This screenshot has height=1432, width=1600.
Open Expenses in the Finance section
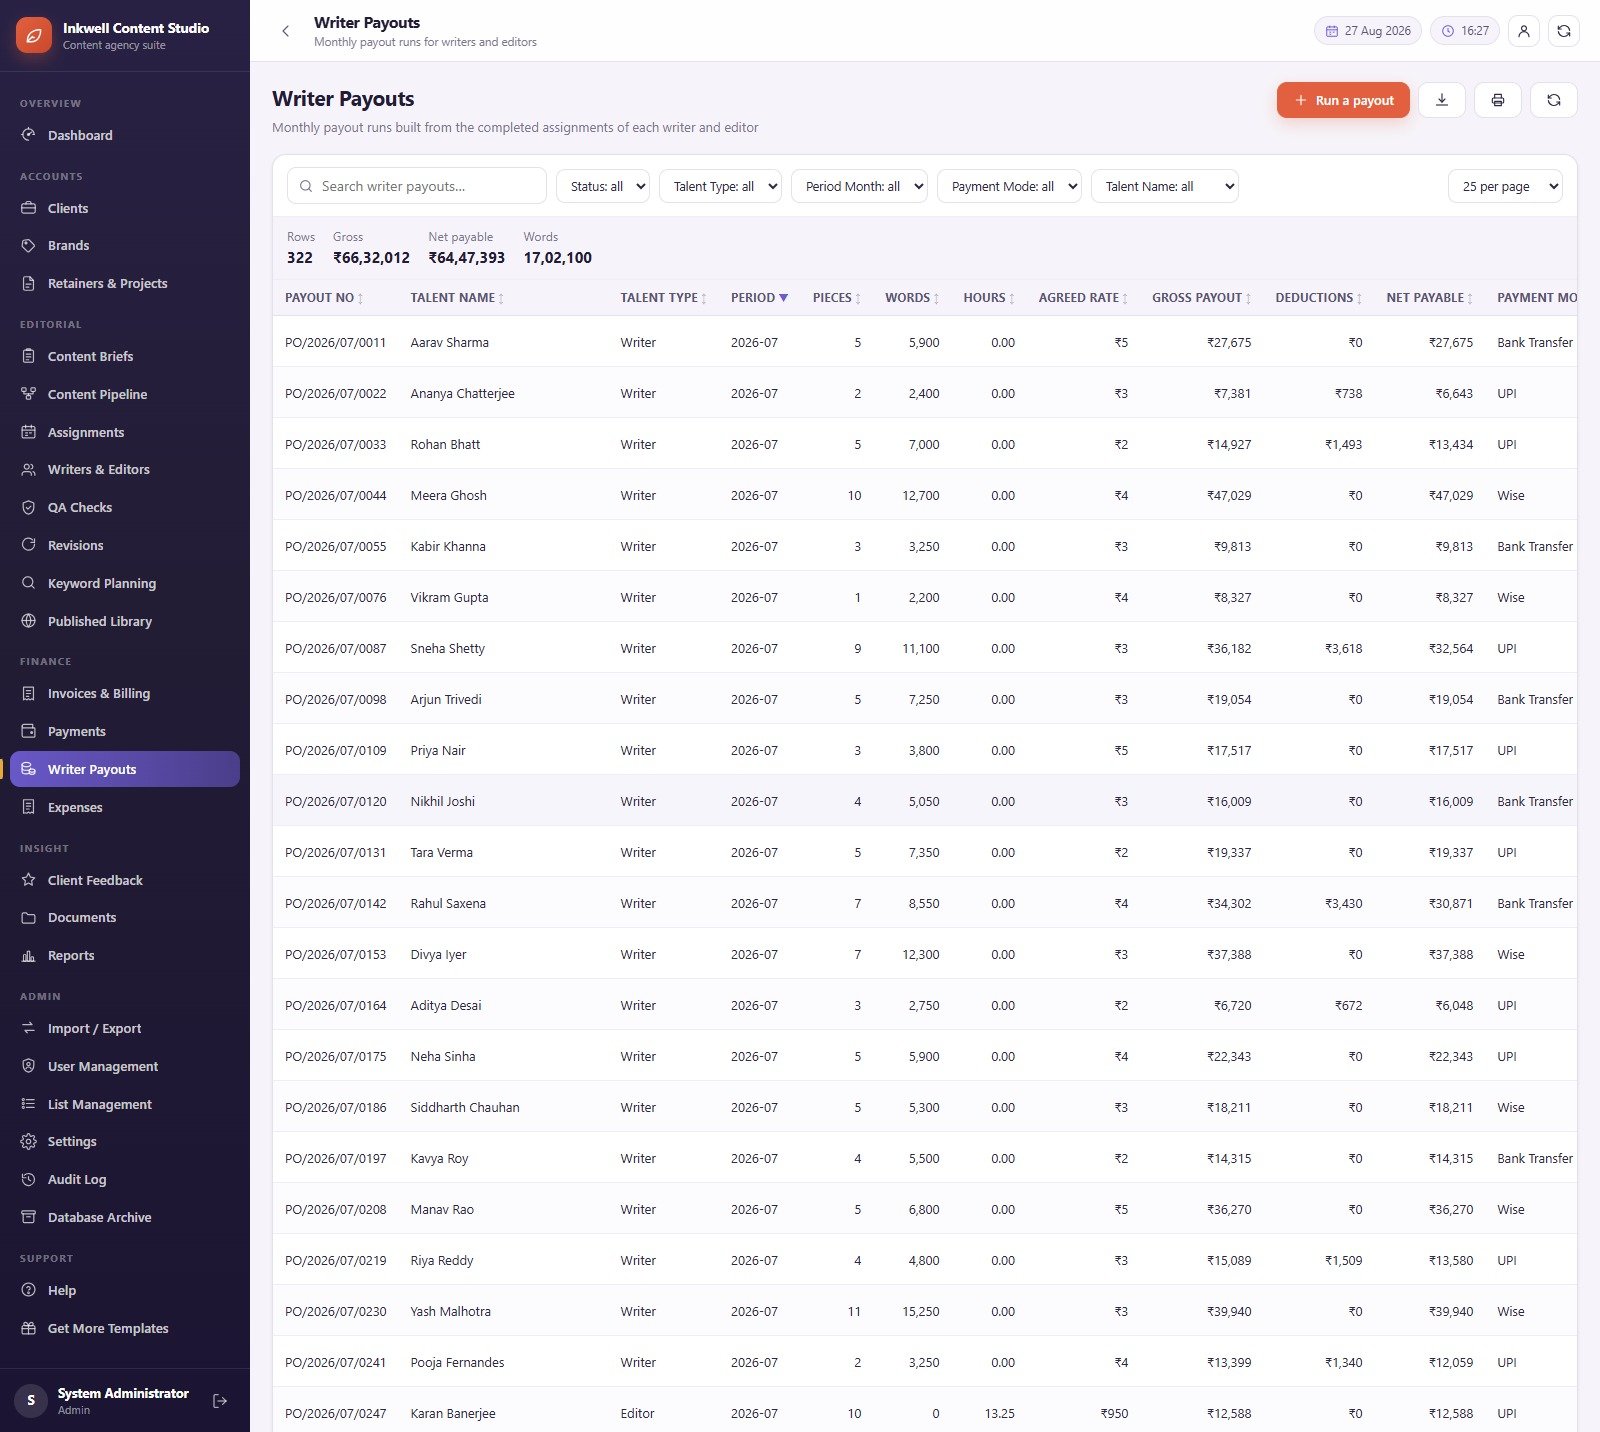click(x=125, y=807)
